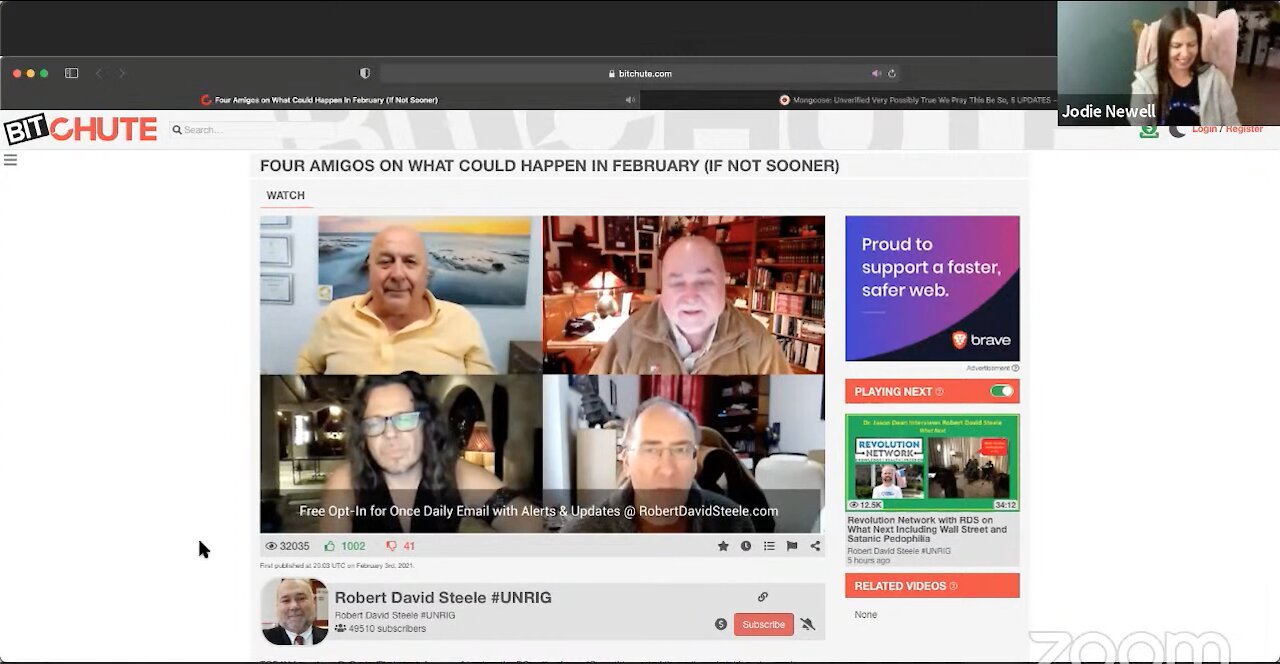The height and width of the screenshot is (664, 1280).
Task: Mute audio on Four Amigos tab
Action: tap(630, 100)
